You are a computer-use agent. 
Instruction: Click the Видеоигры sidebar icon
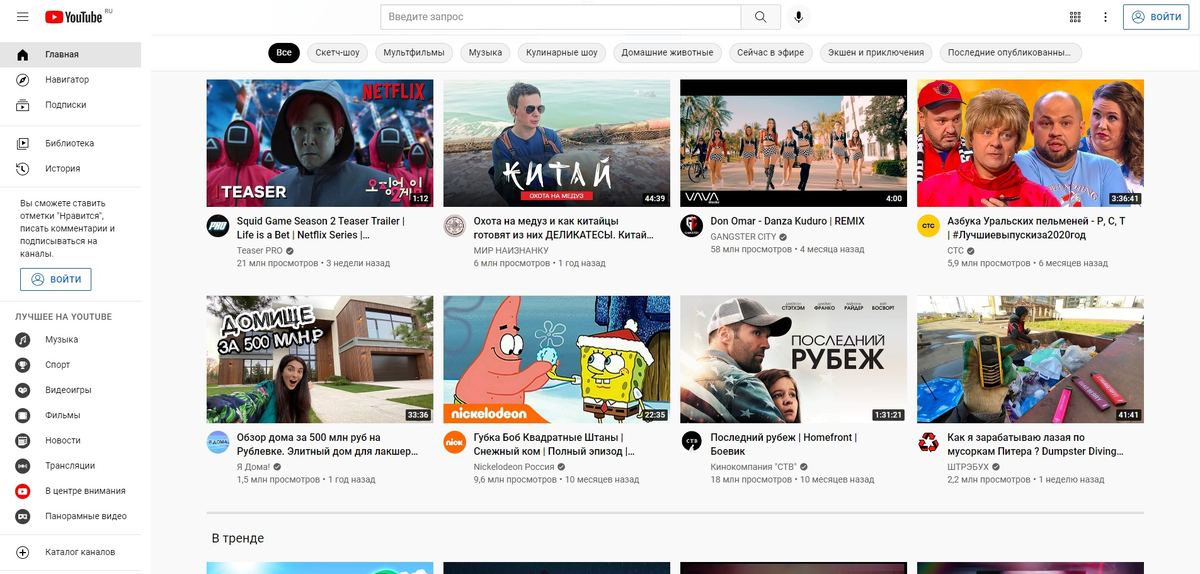(23, 390)
